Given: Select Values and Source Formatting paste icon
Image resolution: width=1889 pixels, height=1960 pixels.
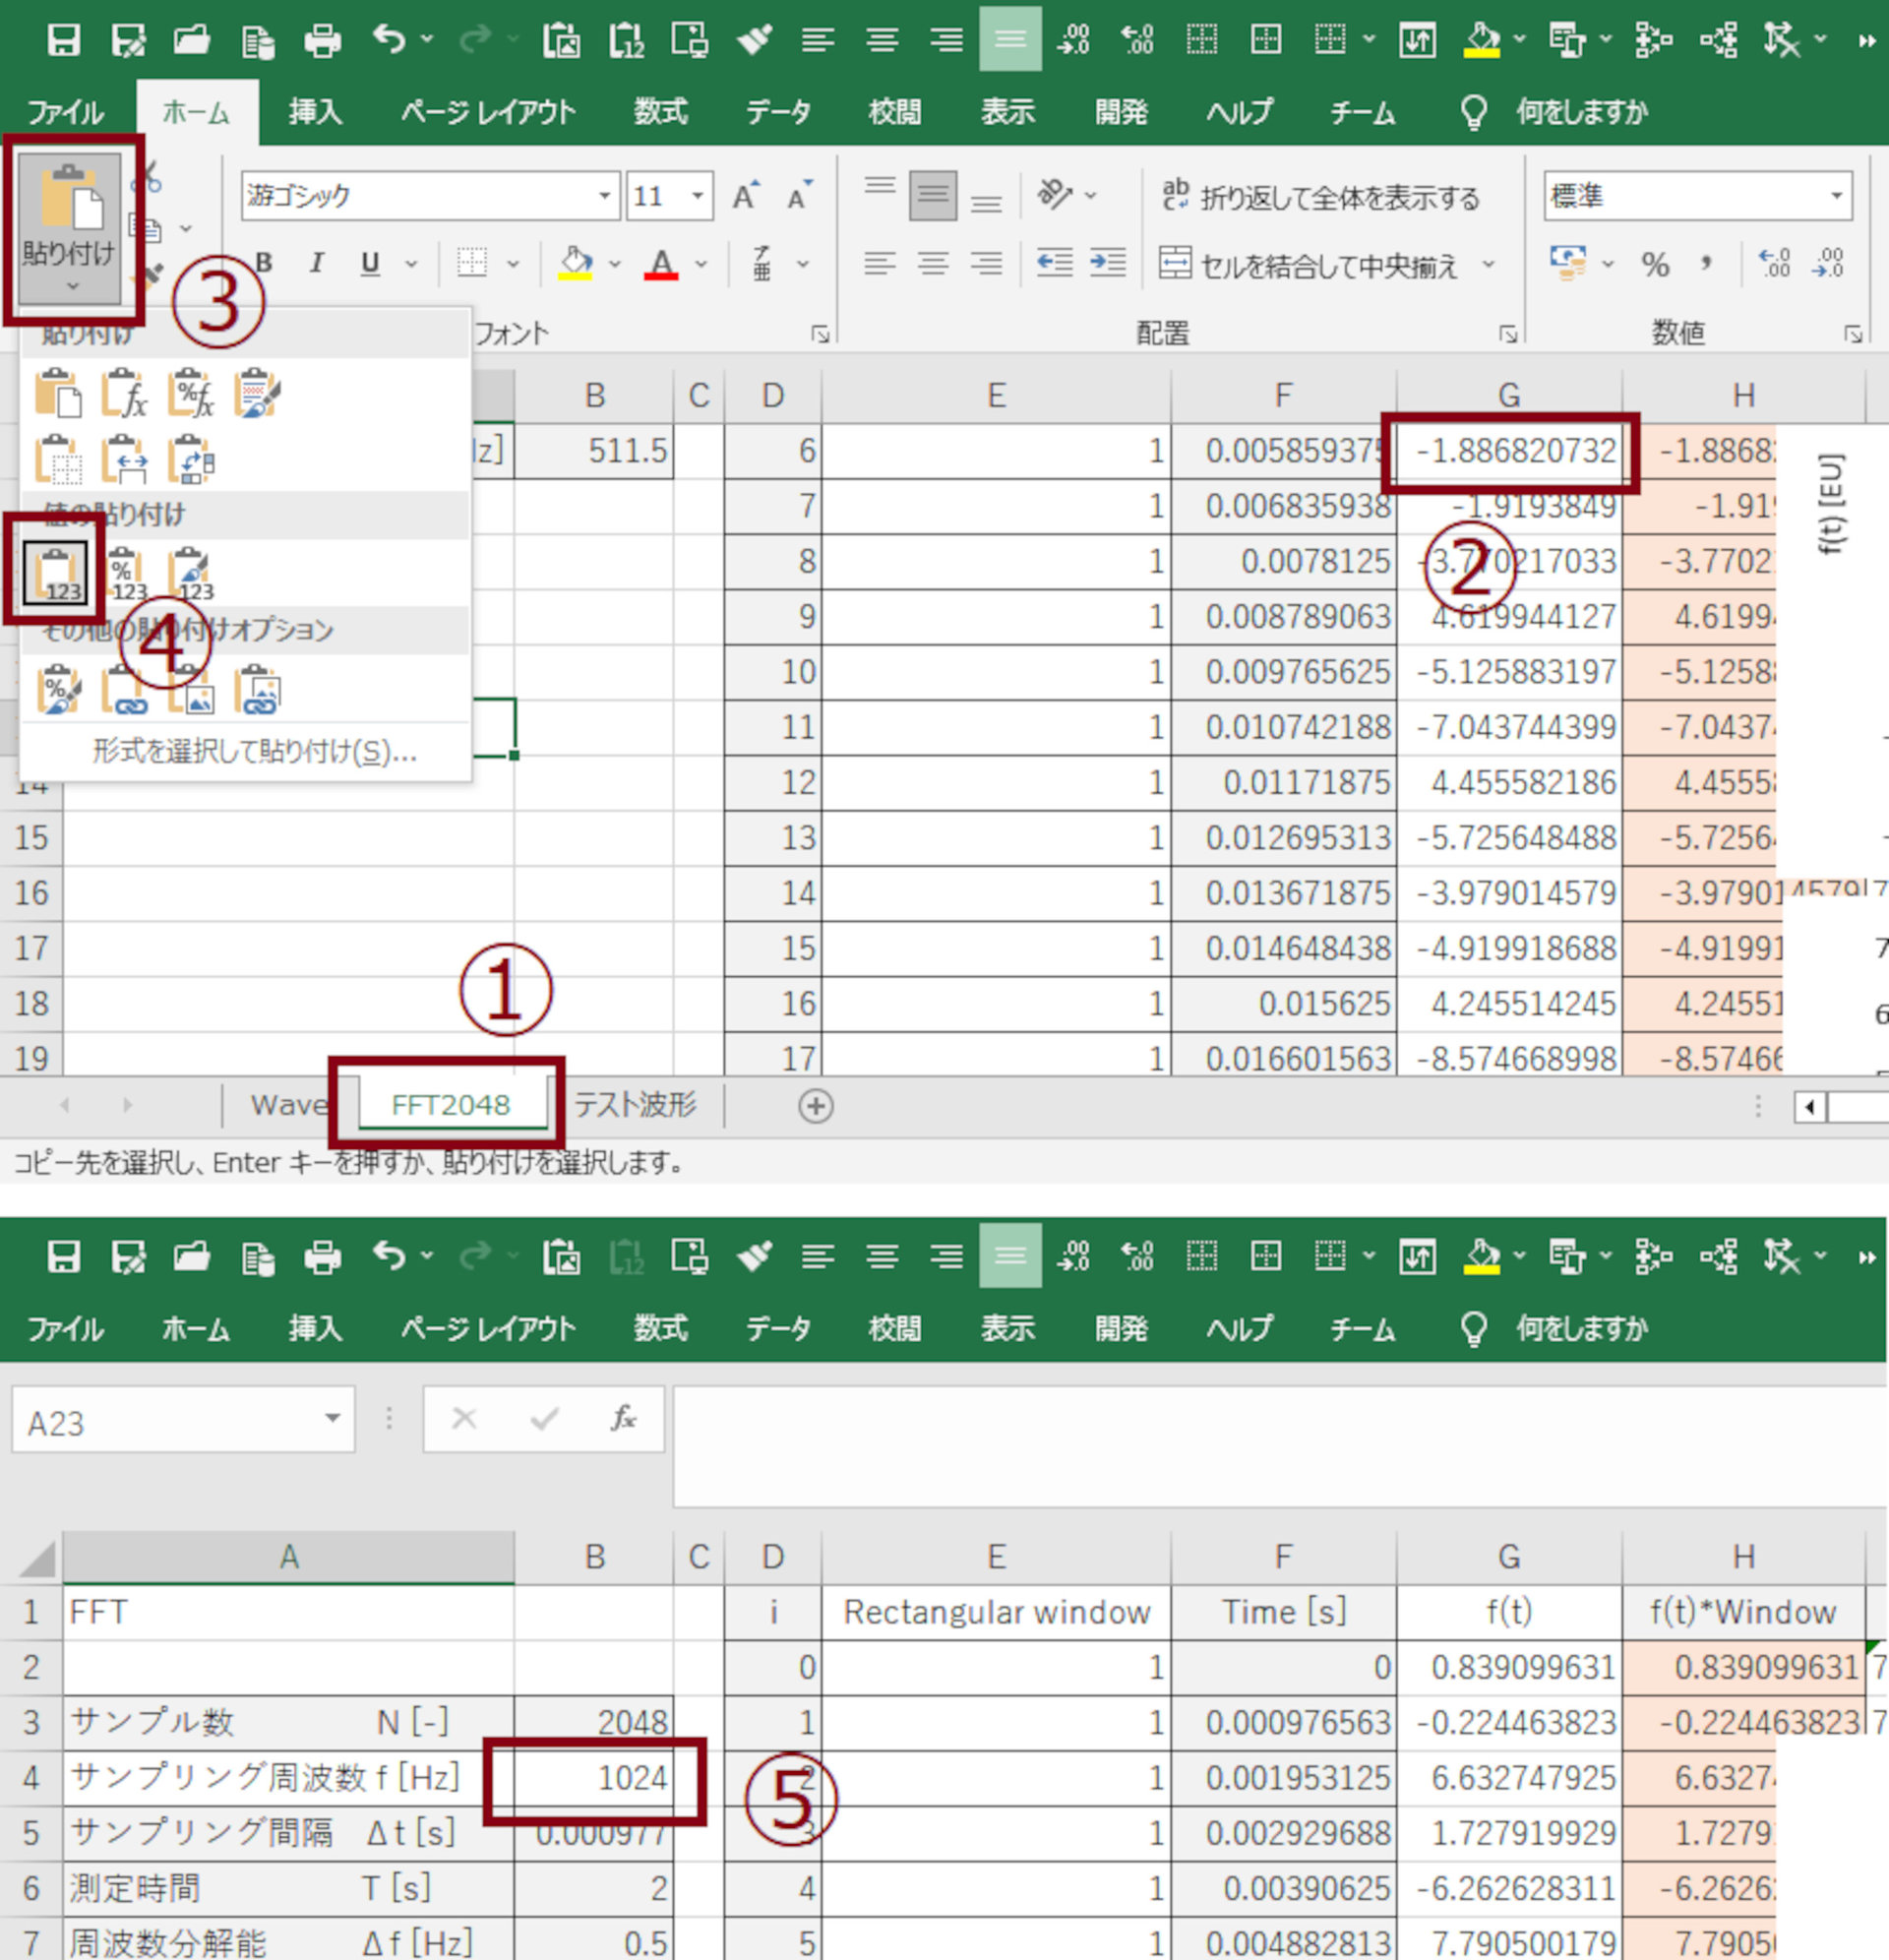Looking at the screenshot, I should click(x=190, y=574).
